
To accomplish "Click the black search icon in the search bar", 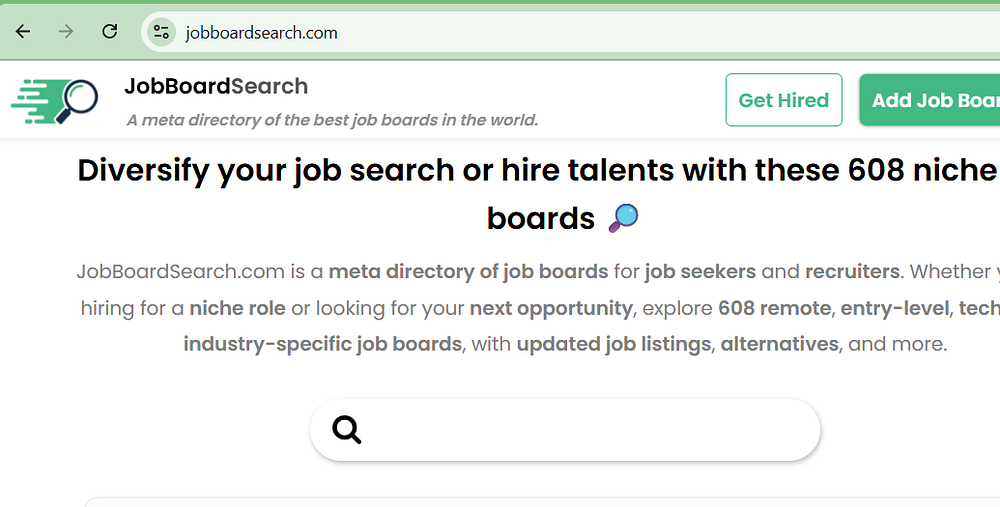I will tap(346, 430).
